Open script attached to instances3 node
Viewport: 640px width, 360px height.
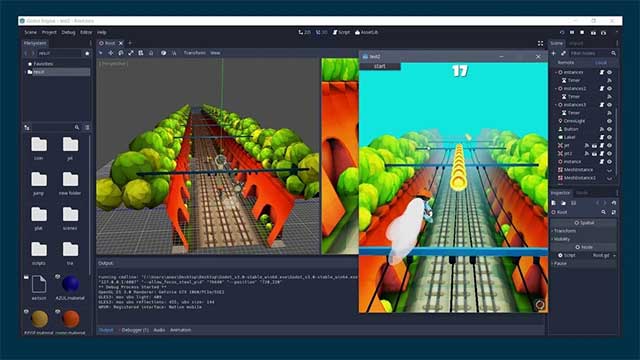(602, 105)
